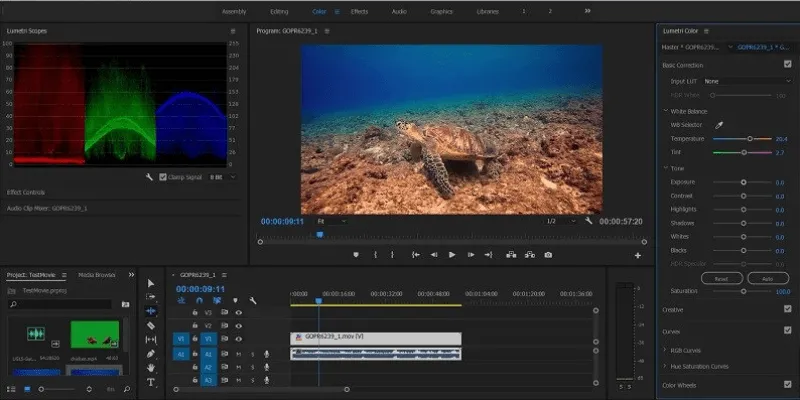Hide video track V1 with eye icon
Screen dimensions: 800x400
[238, 339]
